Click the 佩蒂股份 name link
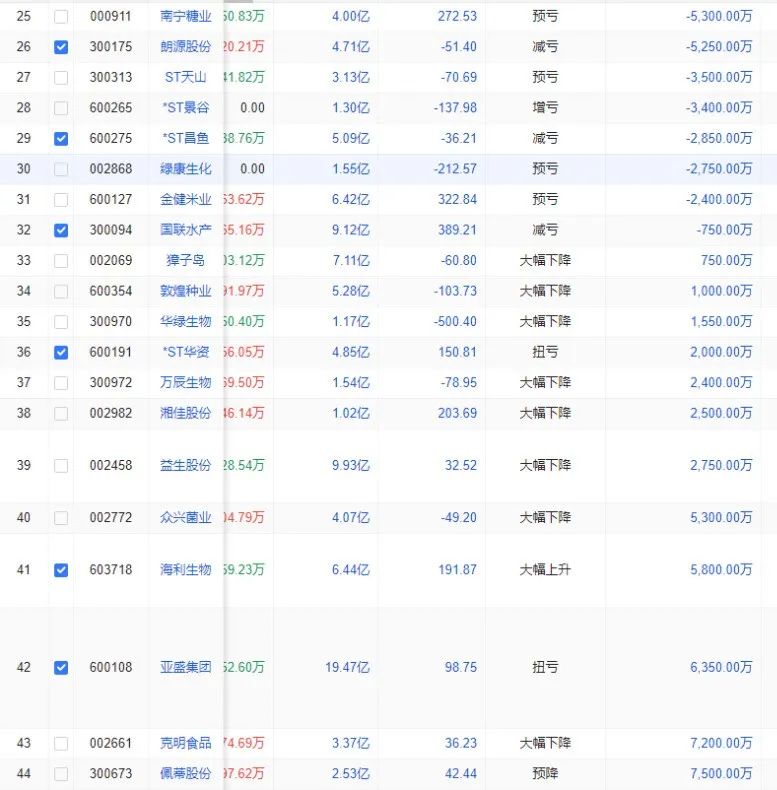The image size is (777, 790). (x=185, y=774)
